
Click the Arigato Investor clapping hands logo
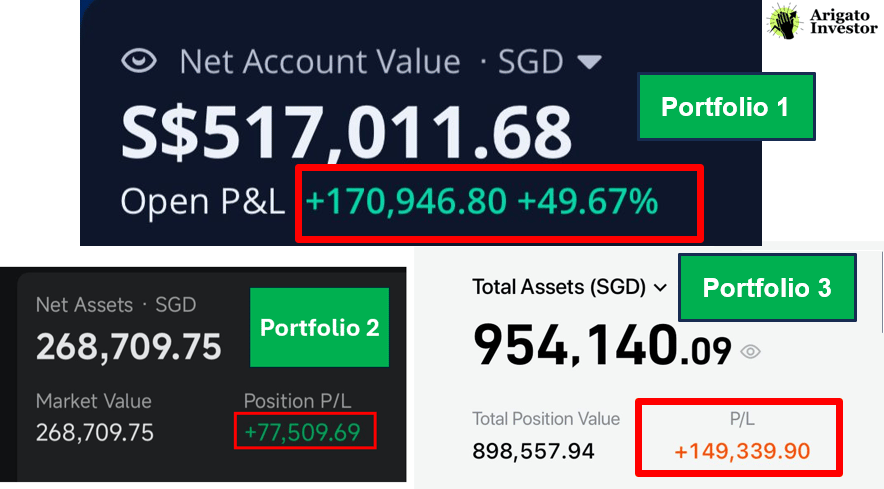(x=785, y=21)
